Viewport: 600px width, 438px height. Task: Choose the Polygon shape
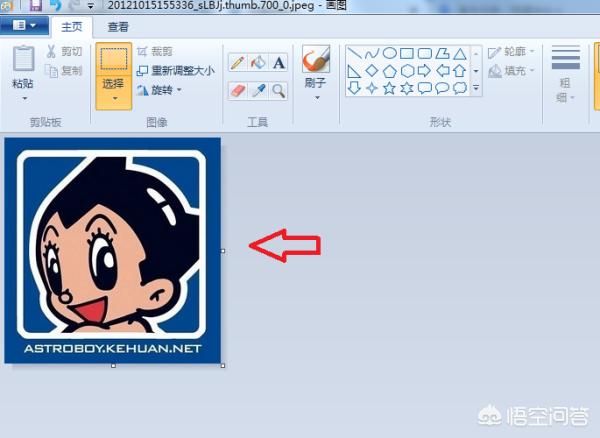point(442,53)
